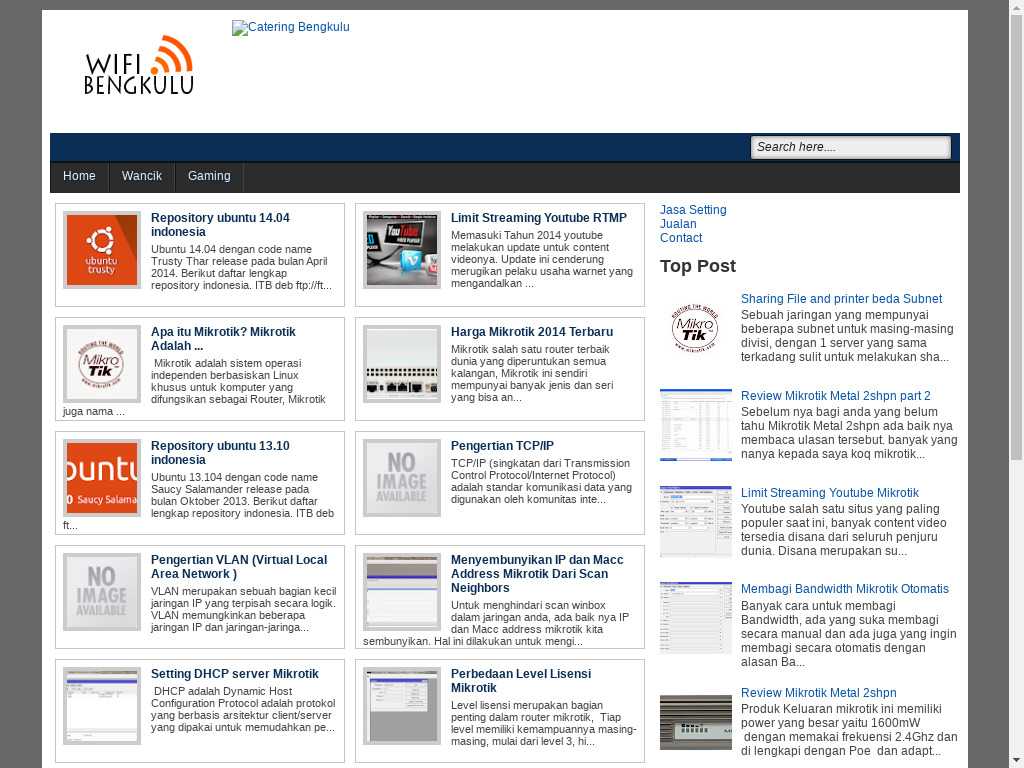Click the Pengertian TCP/IP no-image thumbnail
The image size is (1024, 768).
coord(402,478)
